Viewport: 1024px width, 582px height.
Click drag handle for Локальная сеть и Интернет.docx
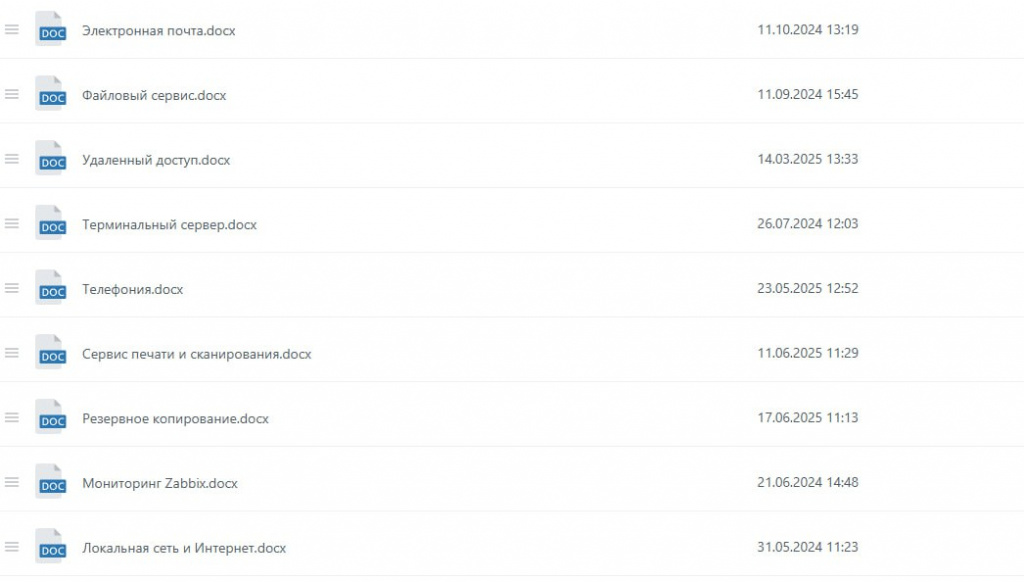click(x=12, y=547)
